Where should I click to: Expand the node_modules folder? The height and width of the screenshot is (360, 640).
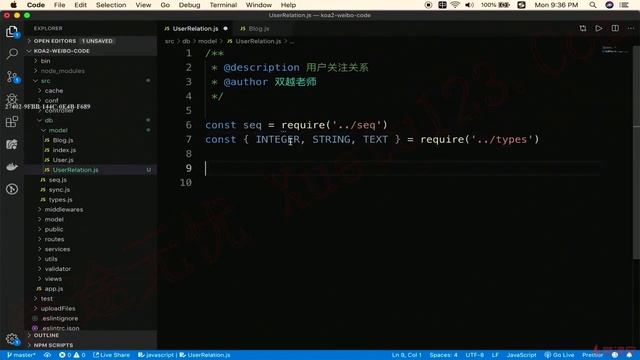tap(91, 71)
